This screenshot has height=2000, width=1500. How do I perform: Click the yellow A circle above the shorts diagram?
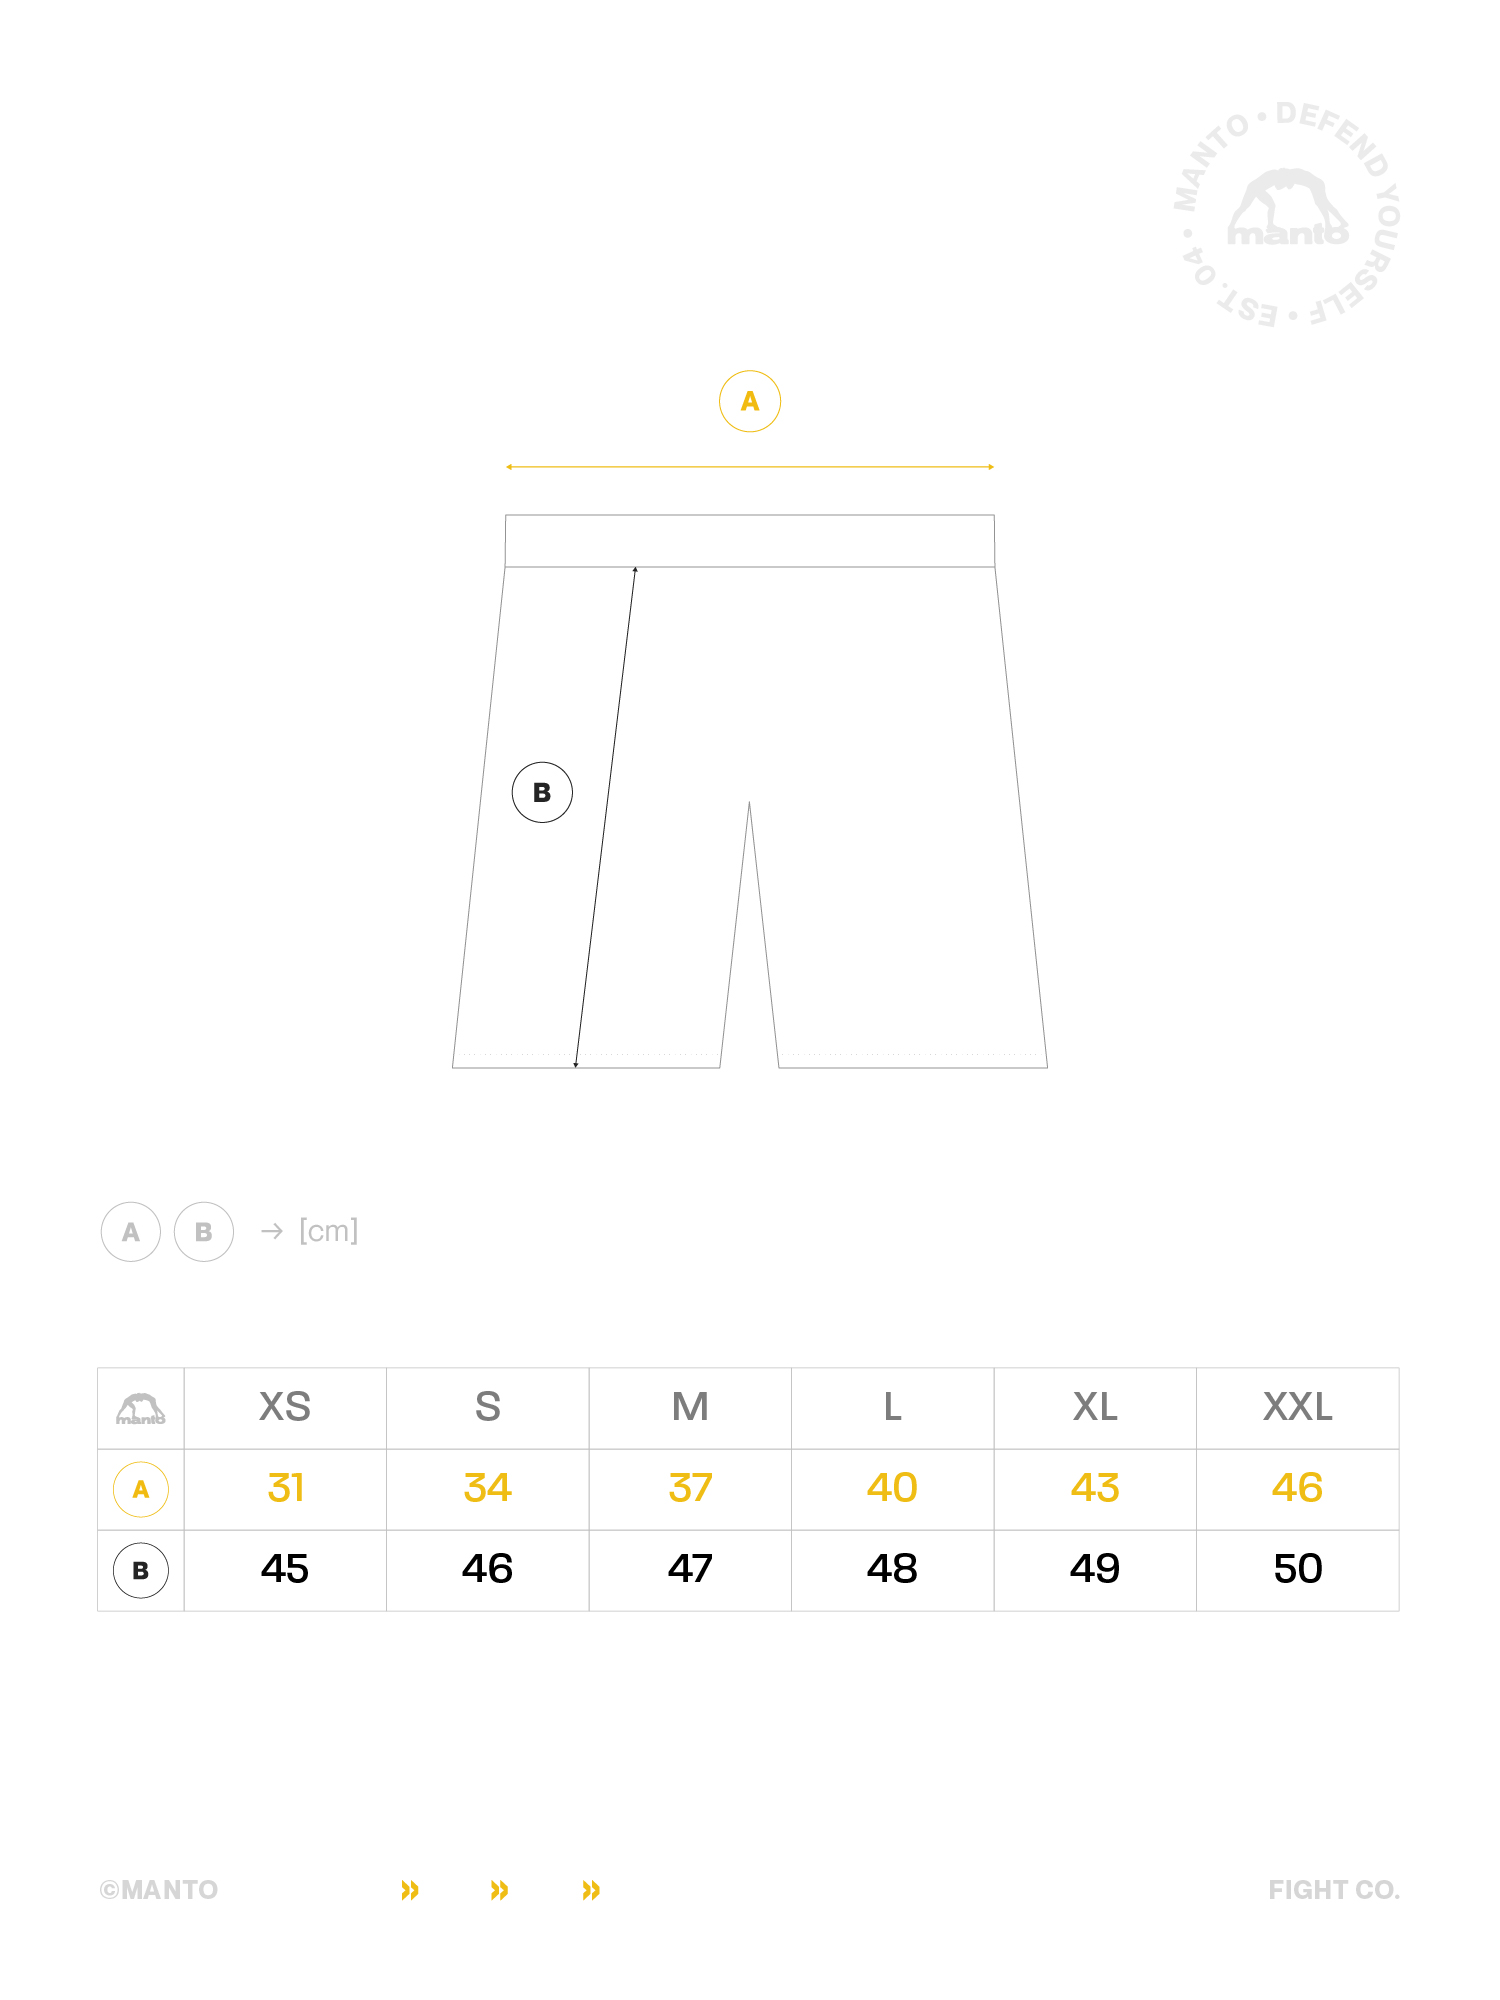click(x=750, y=401)
